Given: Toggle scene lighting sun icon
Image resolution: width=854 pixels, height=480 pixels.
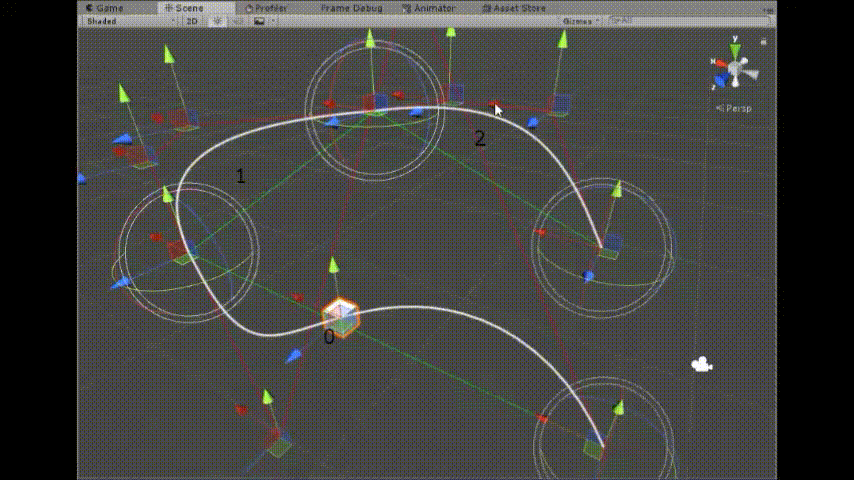Looking at the screenshot, I should click(217, 21).
